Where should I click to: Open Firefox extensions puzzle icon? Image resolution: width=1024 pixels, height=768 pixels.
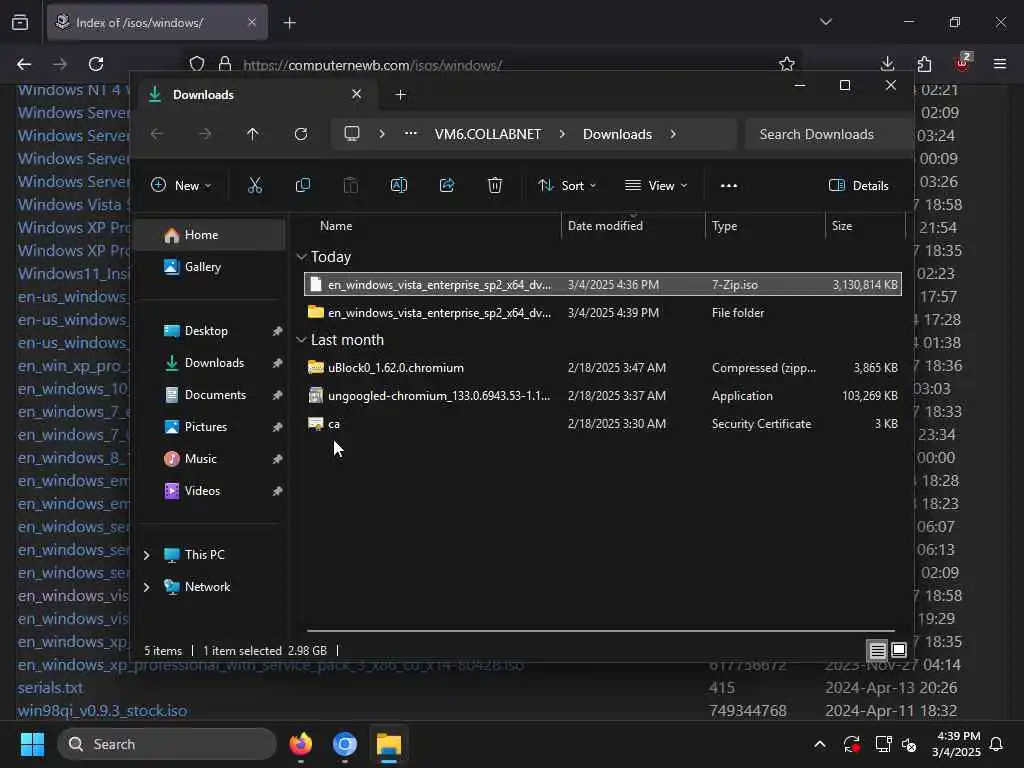(x=924, y=64)
